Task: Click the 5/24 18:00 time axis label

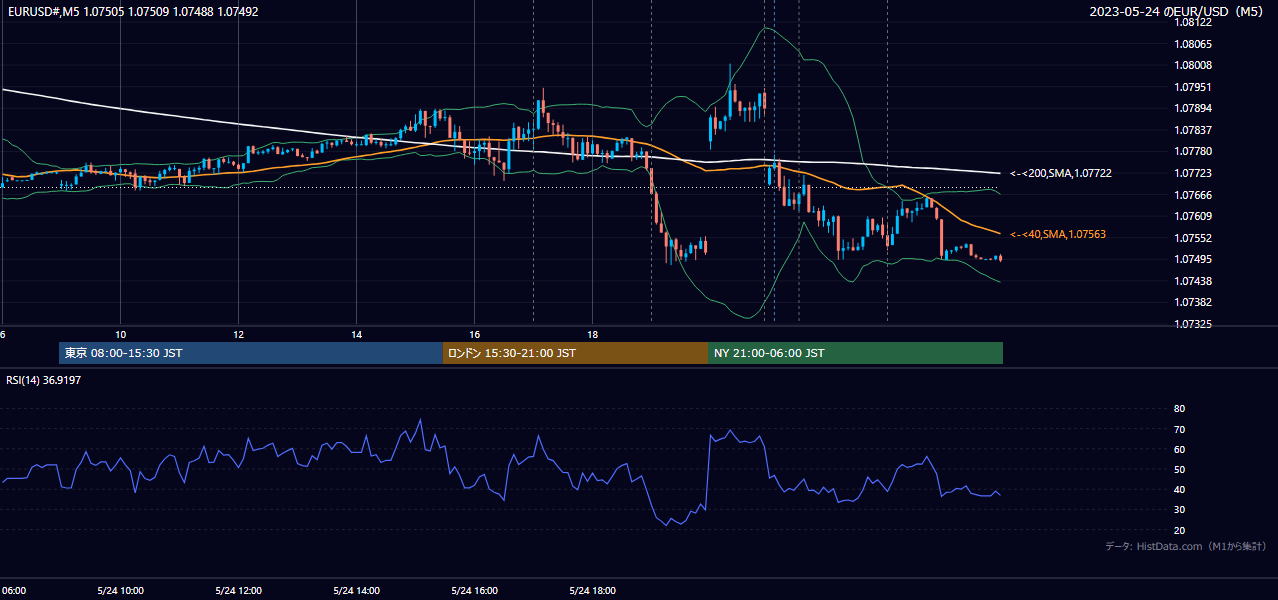Action: [x=592, y=590]
